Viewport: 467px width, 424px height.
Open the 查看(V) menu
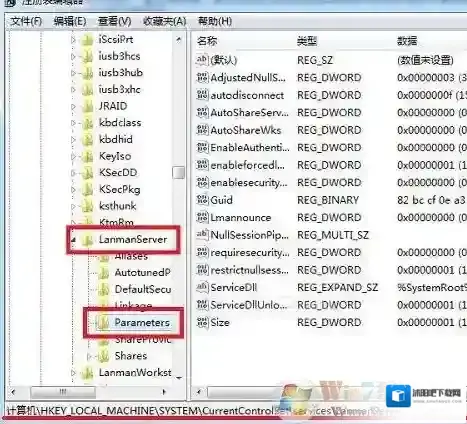click(114, 22)
